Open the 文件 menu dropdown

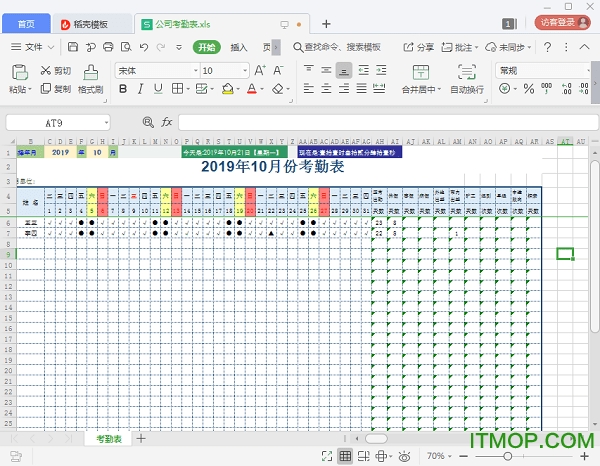33,47
